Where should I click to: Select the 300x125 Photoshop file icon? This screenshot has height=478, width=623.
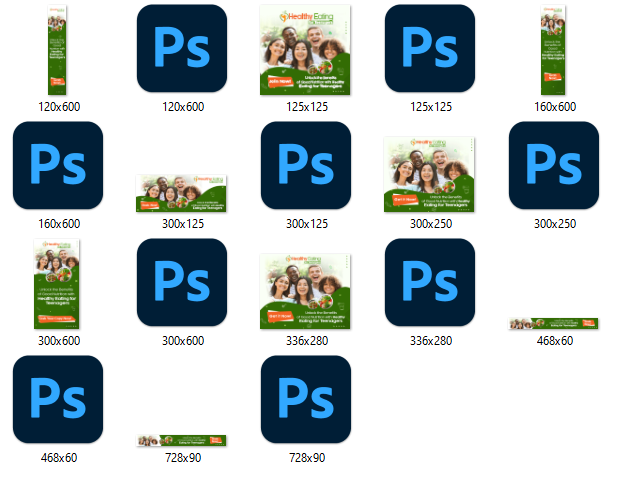[x=306, y=165]
